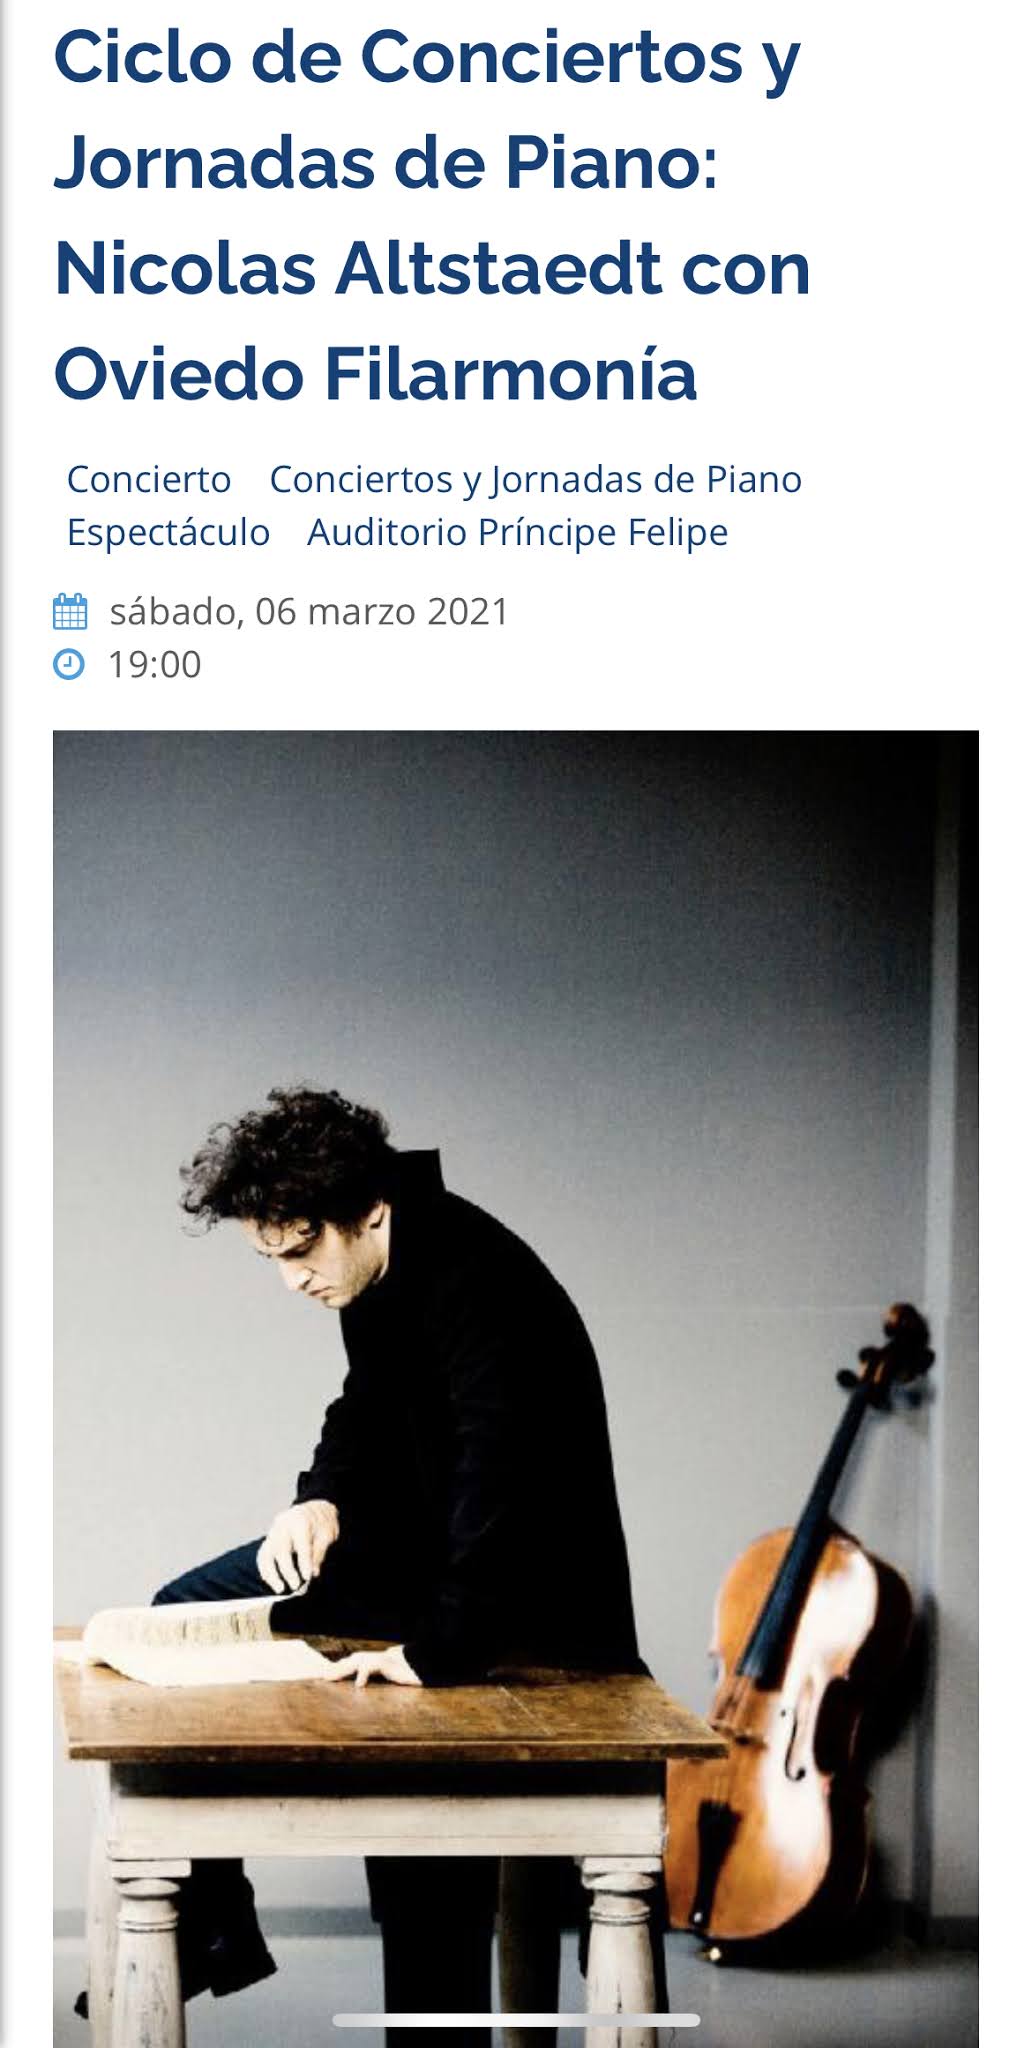
Task: Open the Auditorio Príncipe Felipe venue link
Action: pos(517,532)
